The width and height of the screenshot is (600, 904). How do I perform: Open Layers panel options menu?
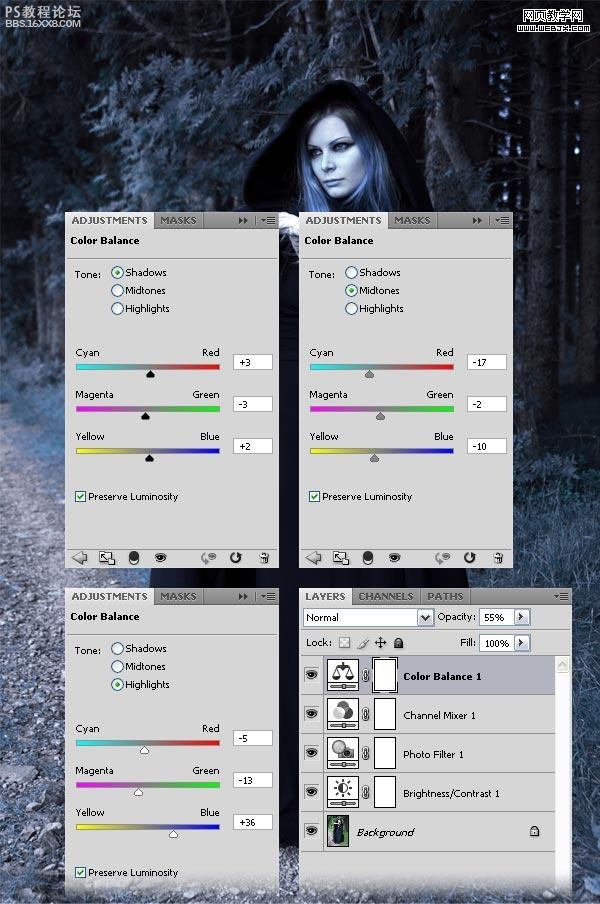561,596
